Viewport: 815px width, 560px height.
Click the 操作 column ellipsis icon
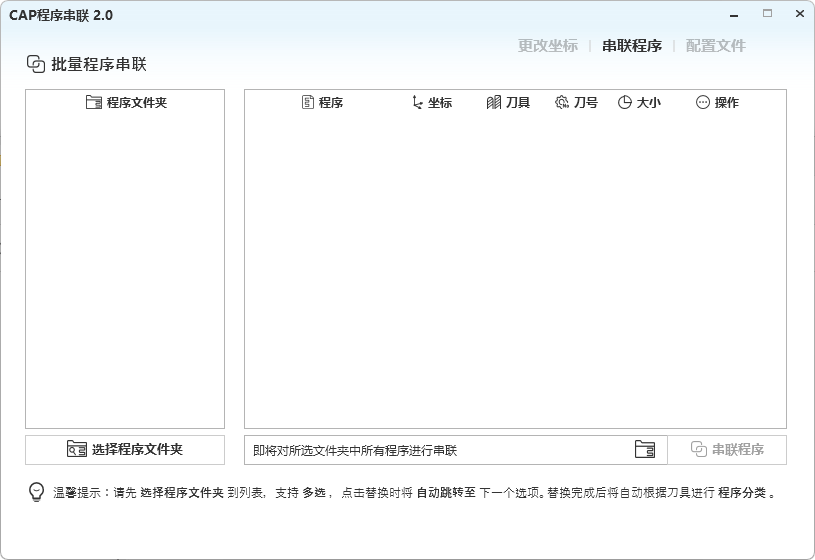[x=702, y=102]
